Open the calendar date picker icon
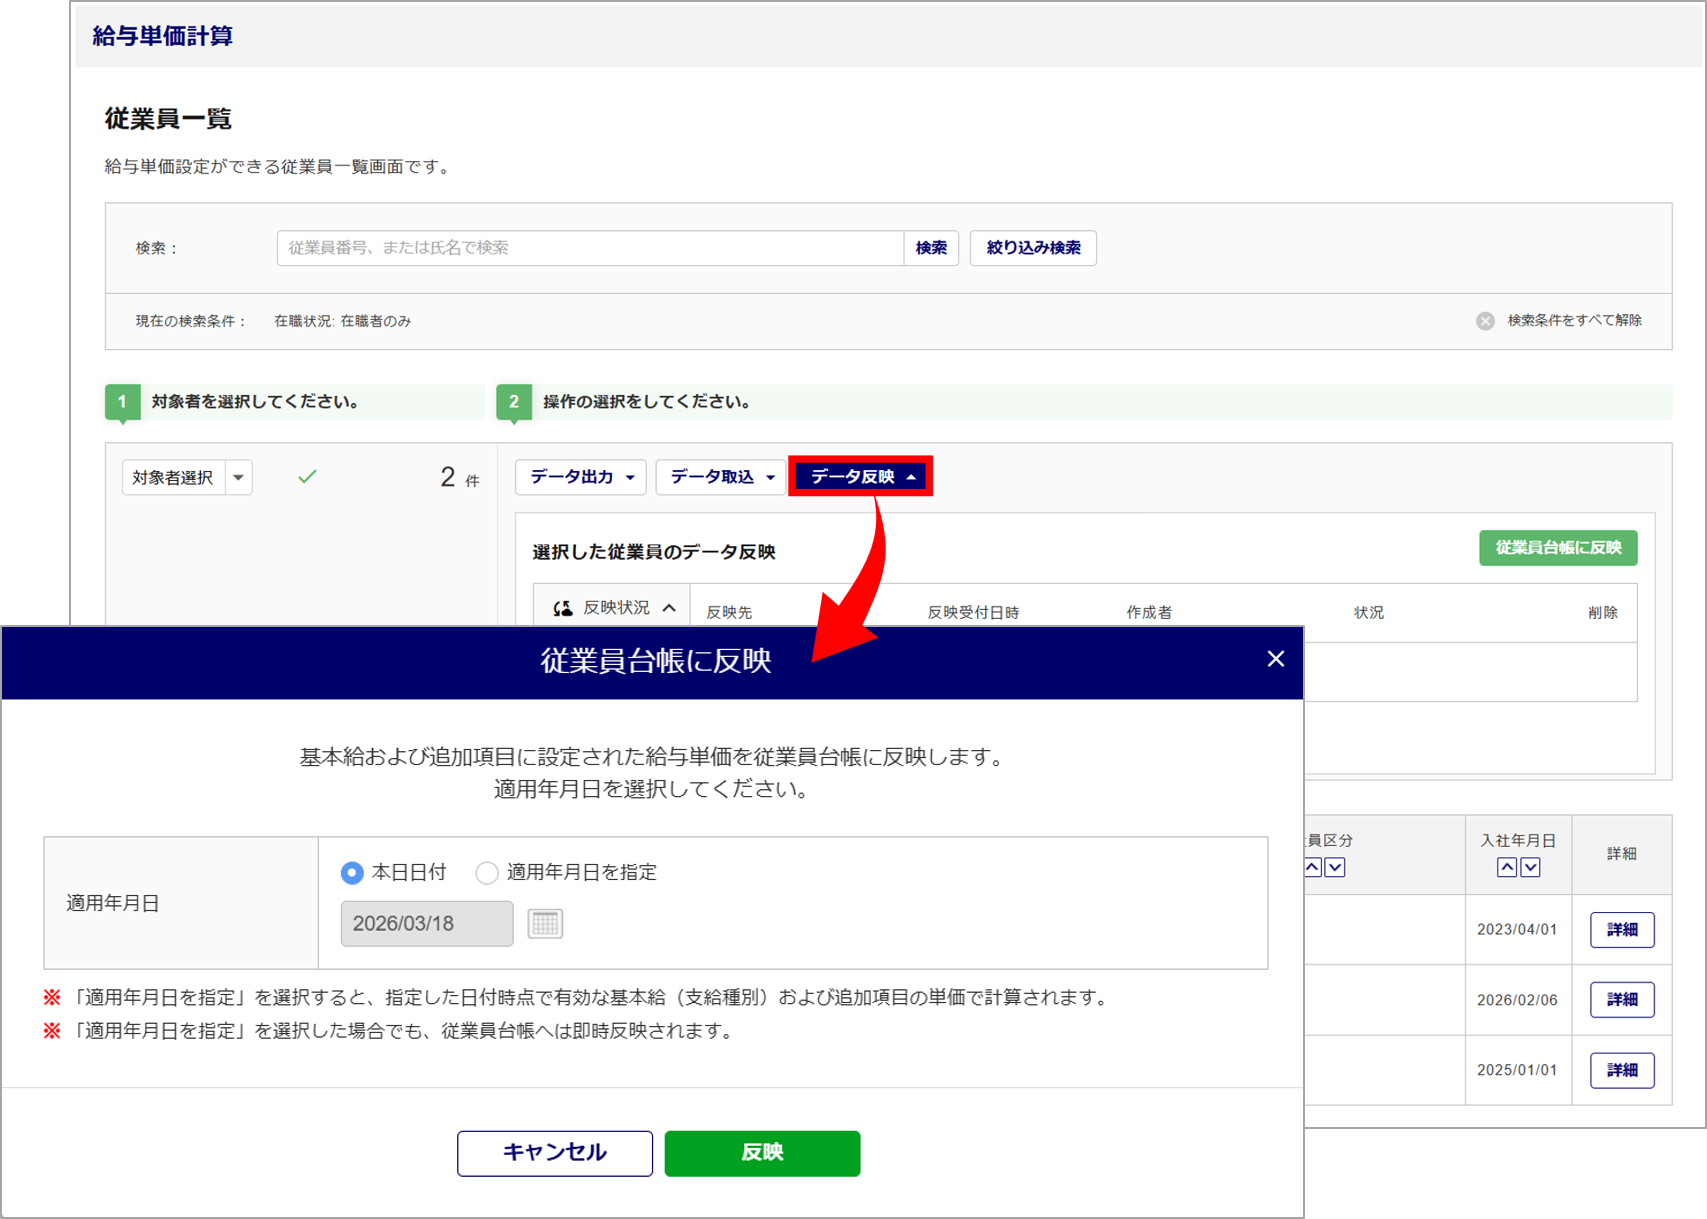1707x1219 pixels. pyautogui.click(x=545, y=923)
